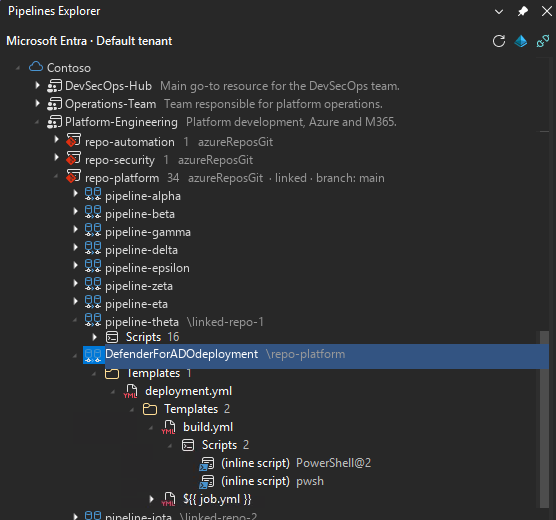
Task: Collapse the Platform-Engineering project
Action: (37, 122)
